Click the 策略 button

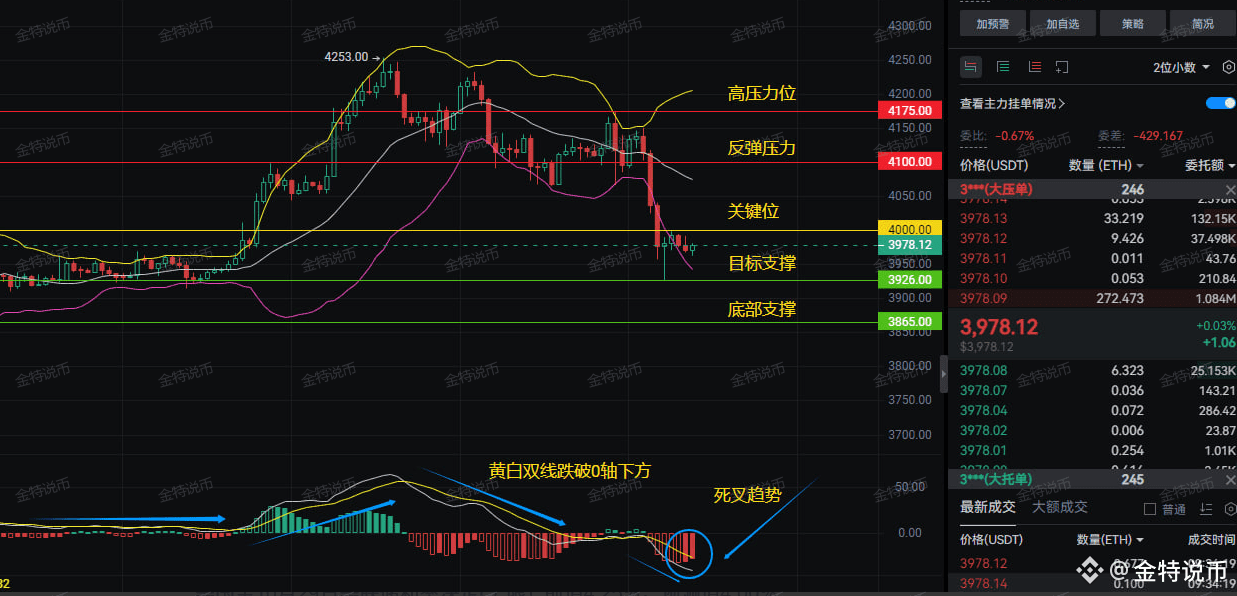click(1133, 24)
